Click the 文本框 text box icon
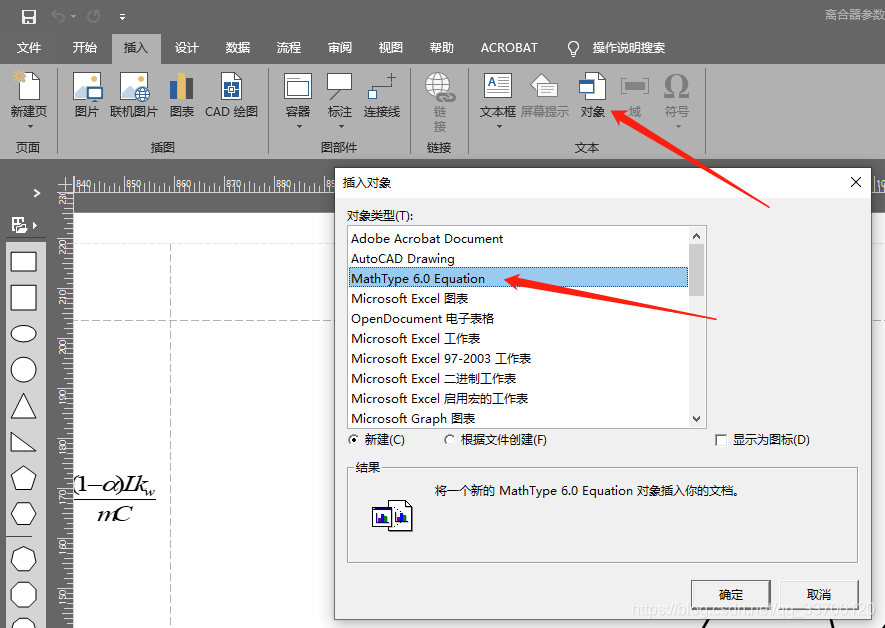 pyautogui.click(x=498, y=86)
